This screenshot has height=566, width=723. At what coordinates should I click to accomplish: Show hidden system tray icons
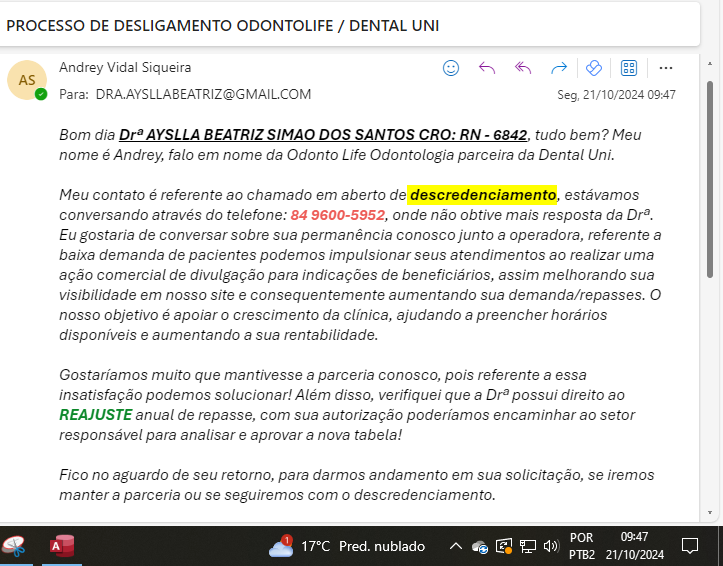455,547
